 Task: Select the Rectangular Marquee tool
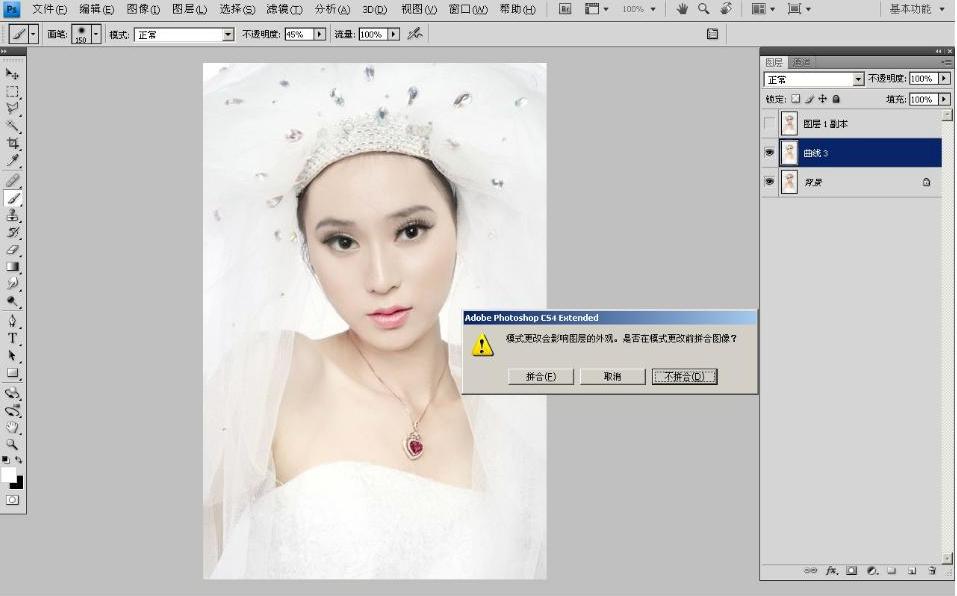(12, 92)
